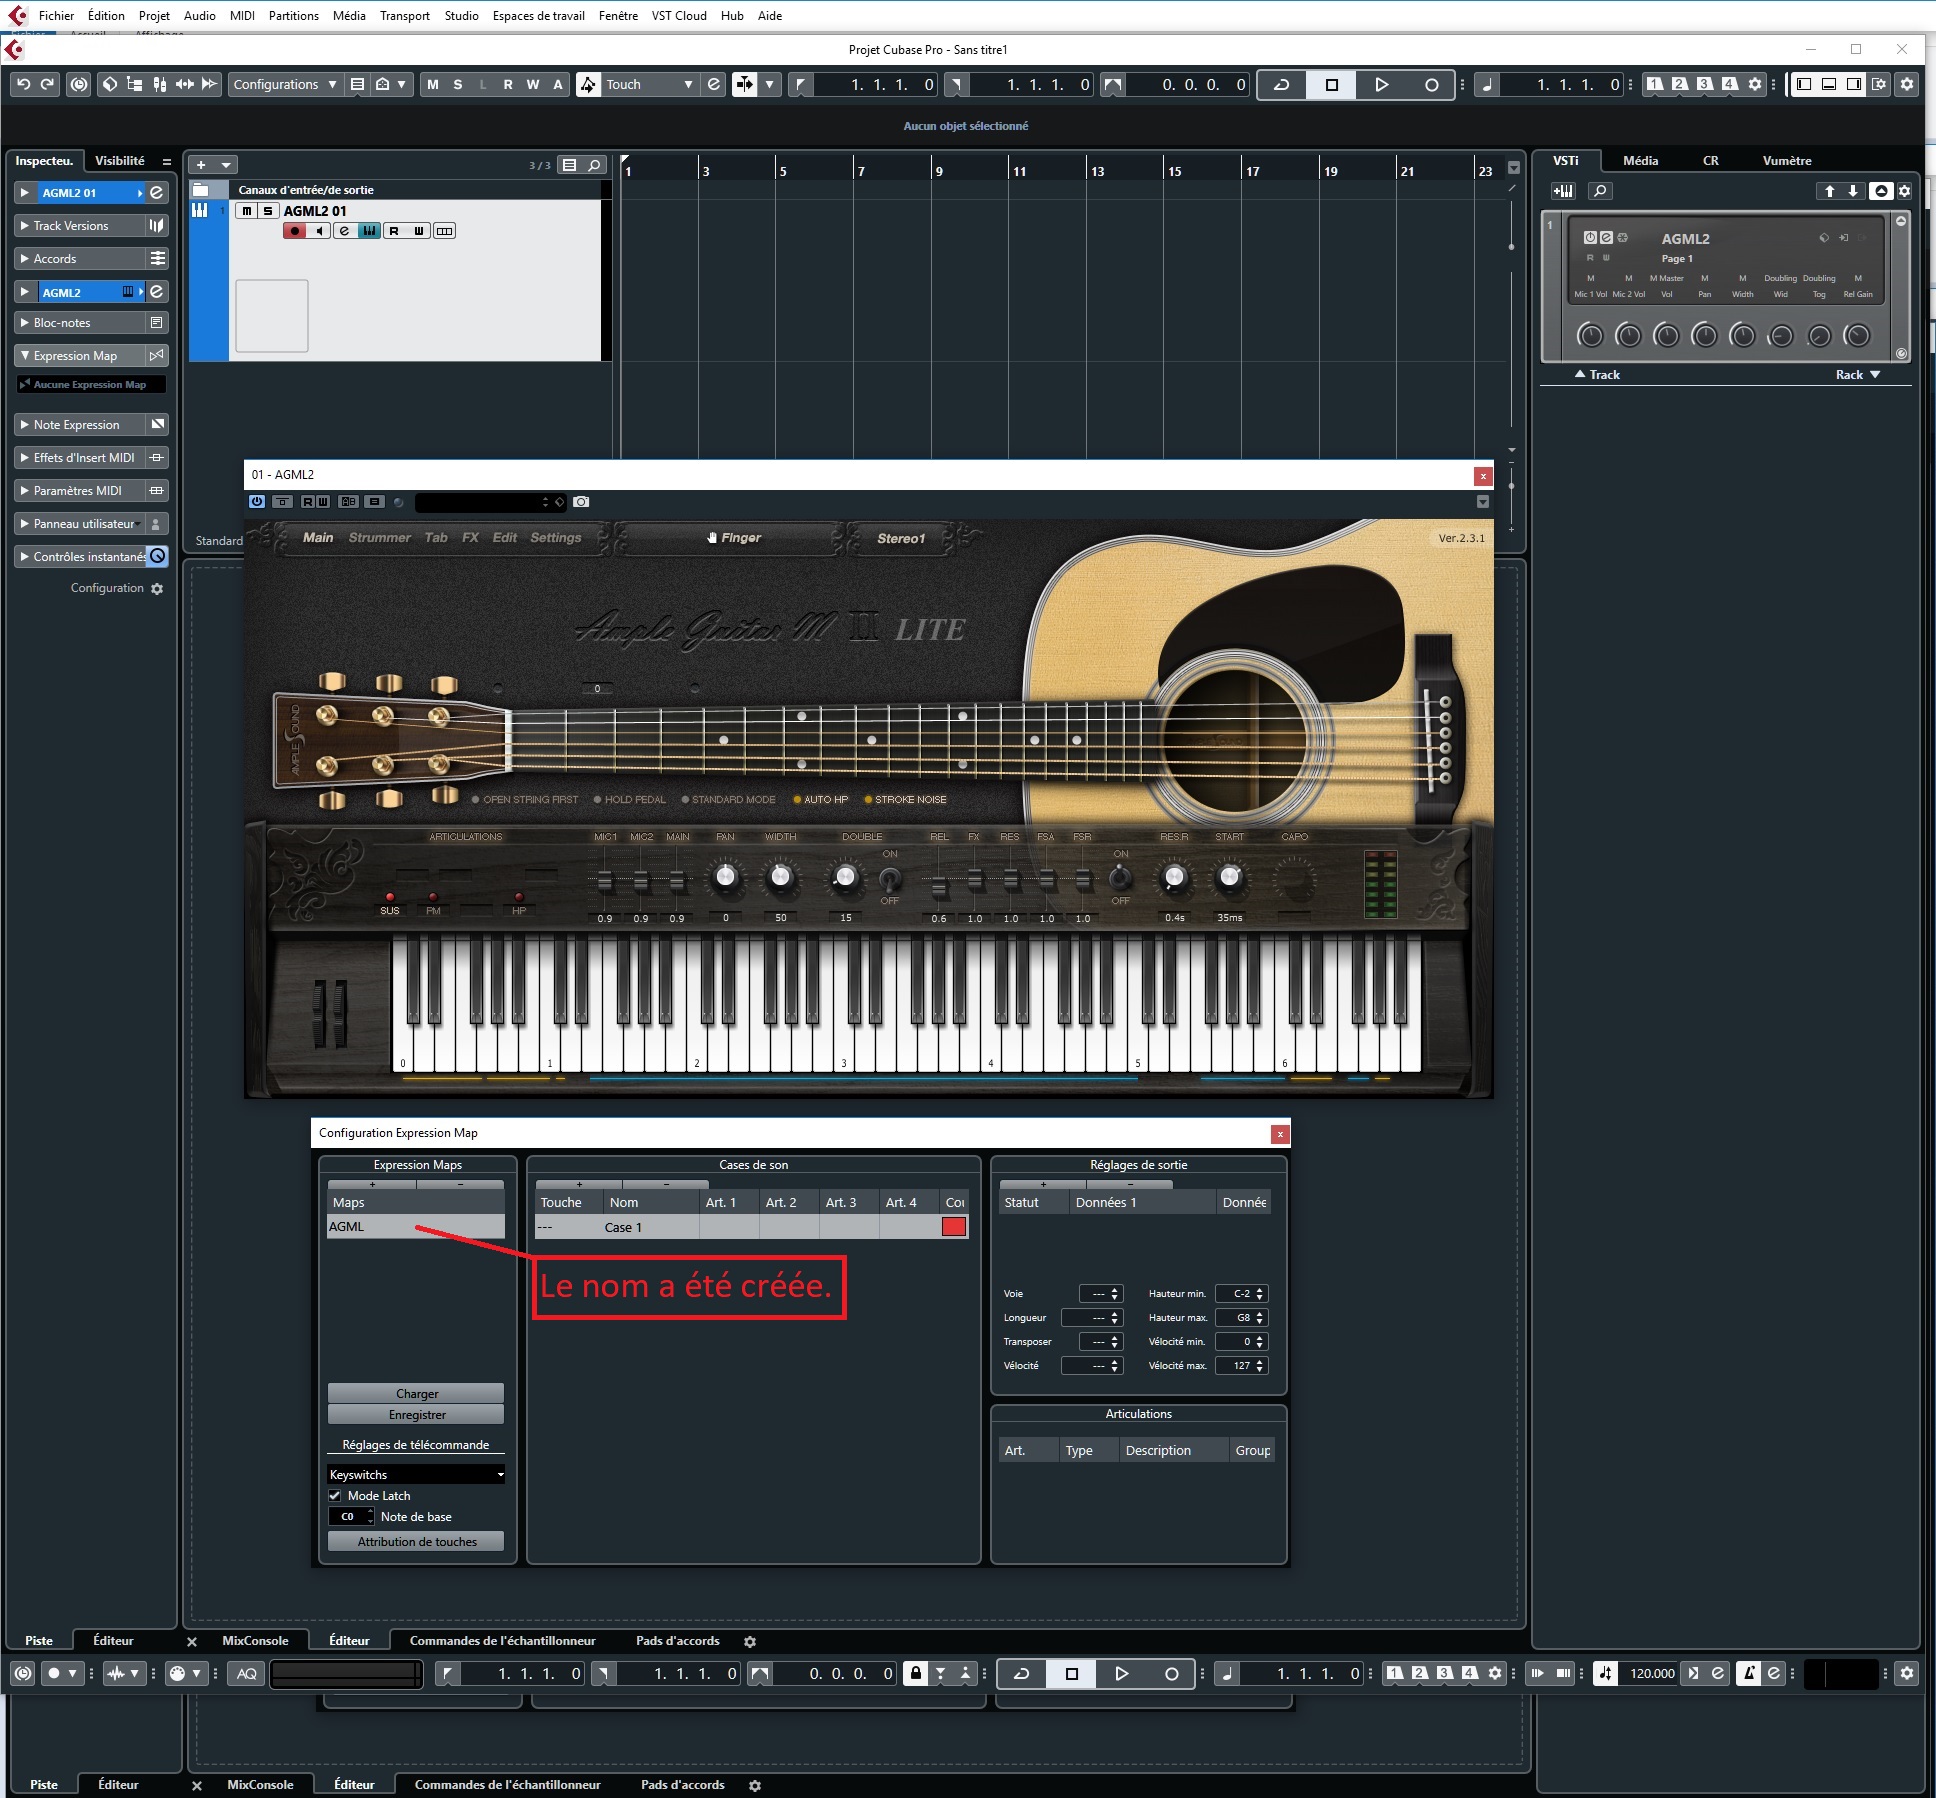Screen dimensions: 1936x1798
Task: Toggle the plugin power bypass button
Action: tap(257, 502)
